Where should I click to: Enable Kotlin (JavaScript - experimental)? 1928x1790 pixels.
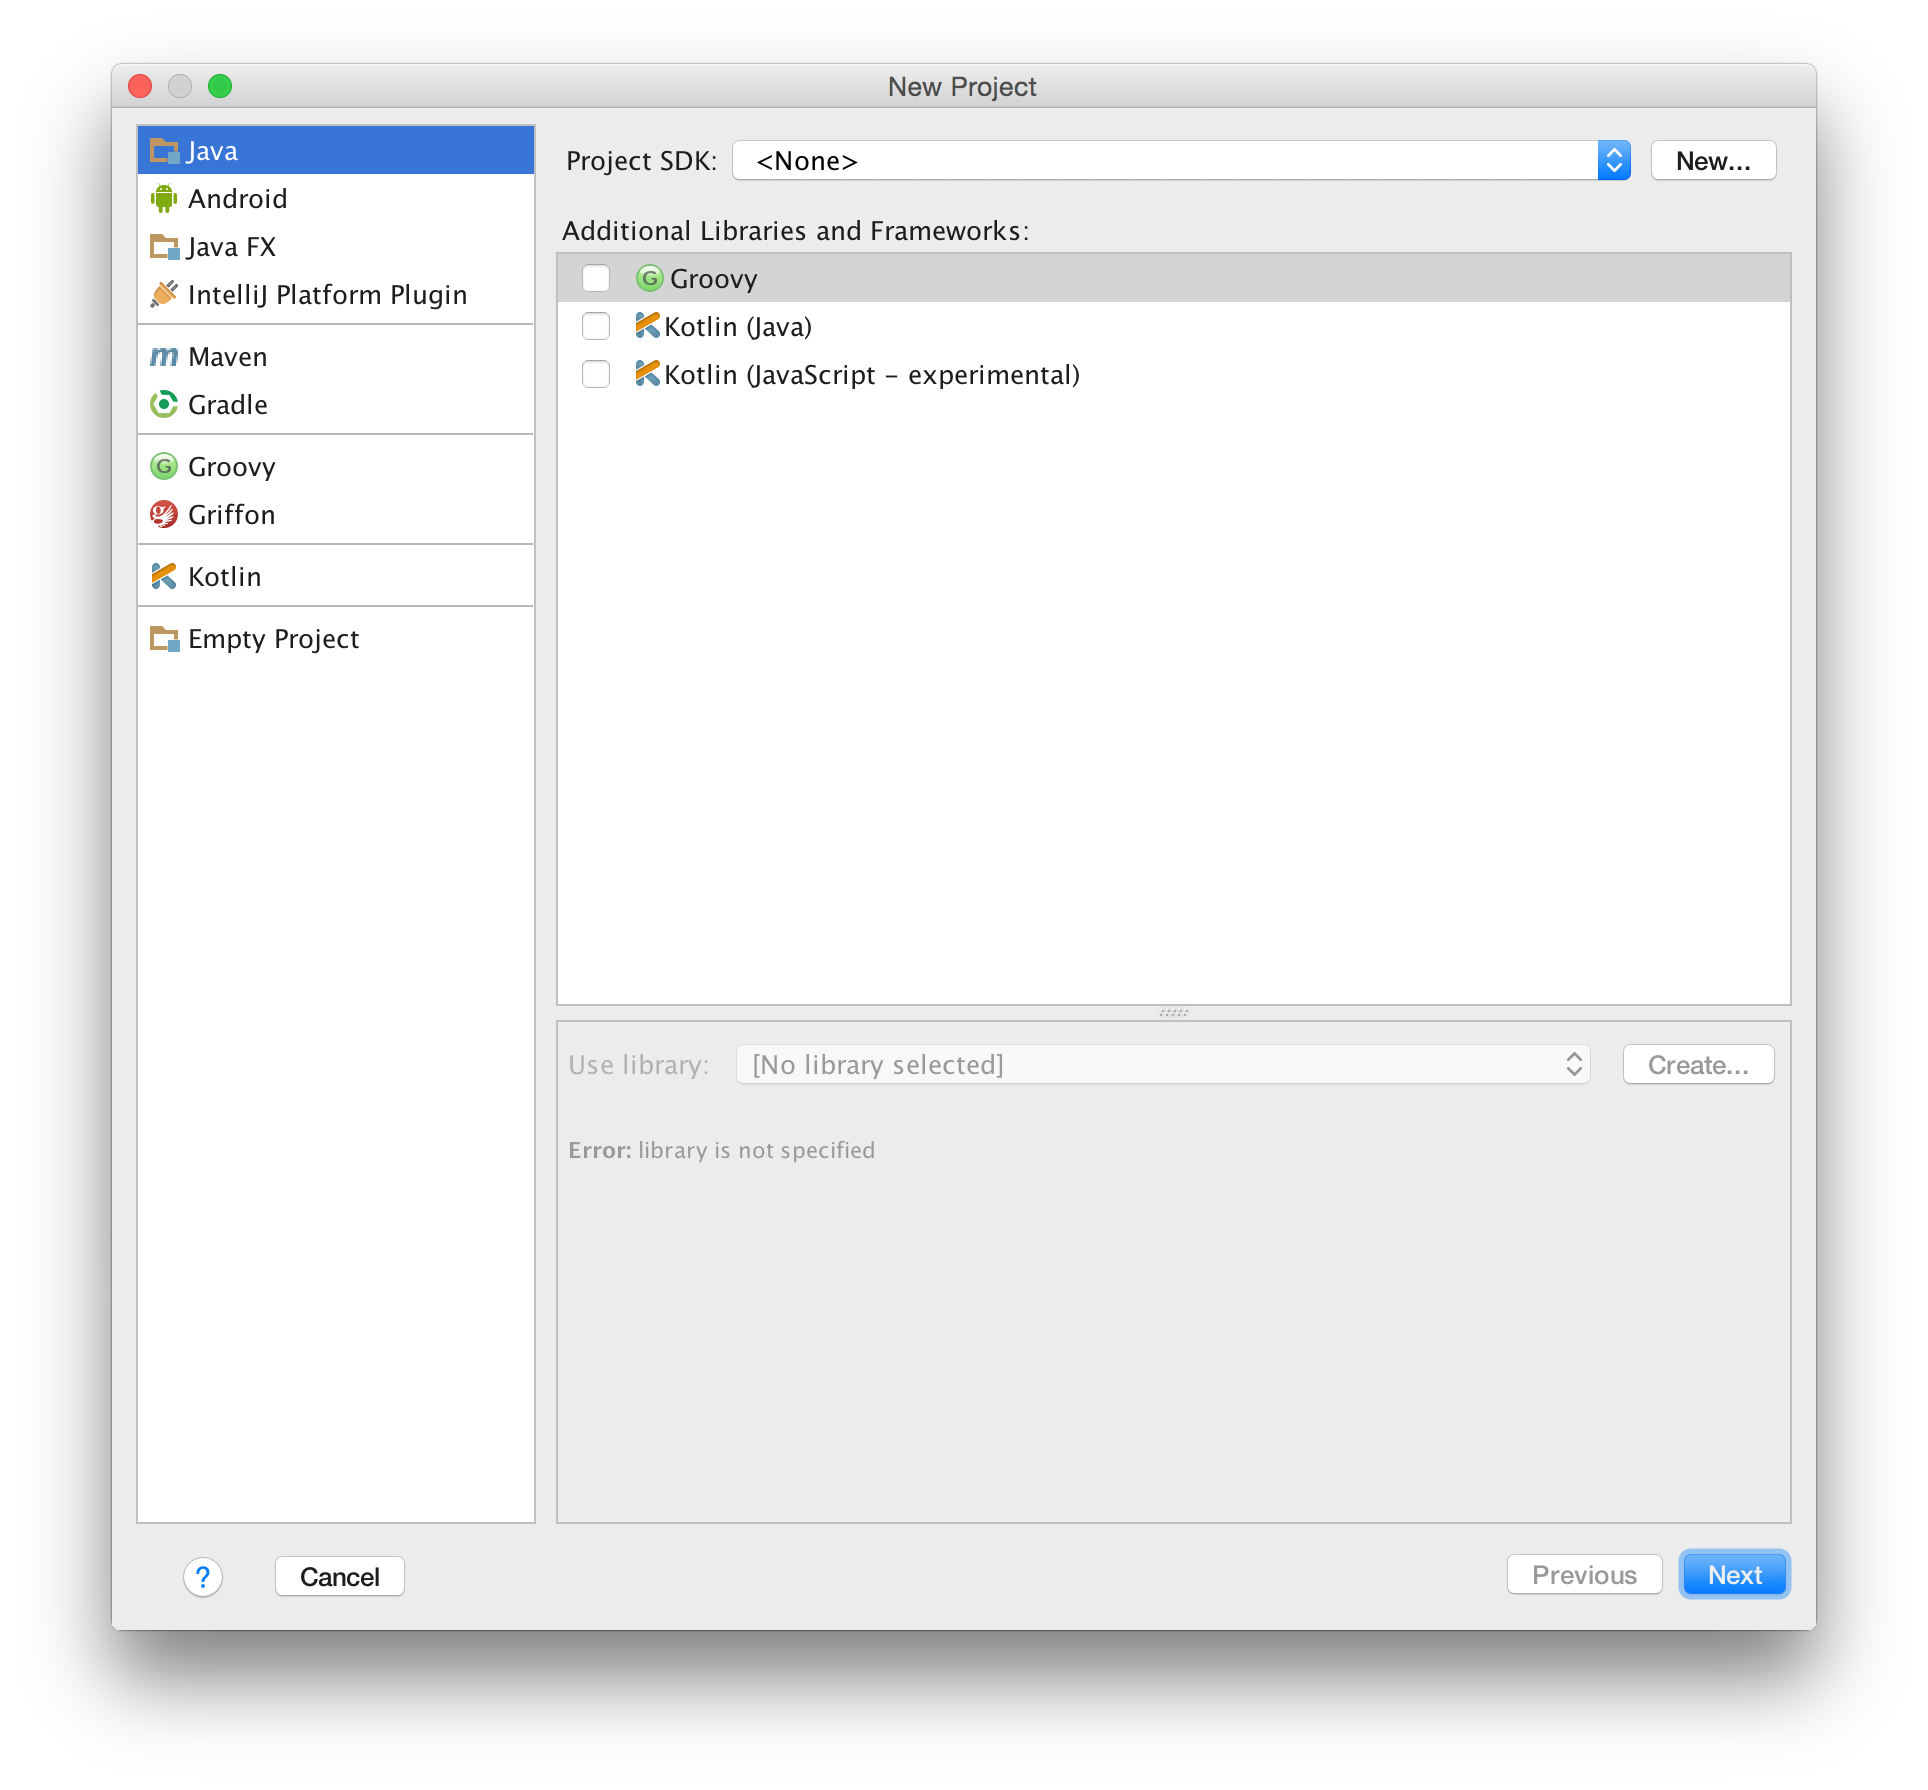coord(597,374)
